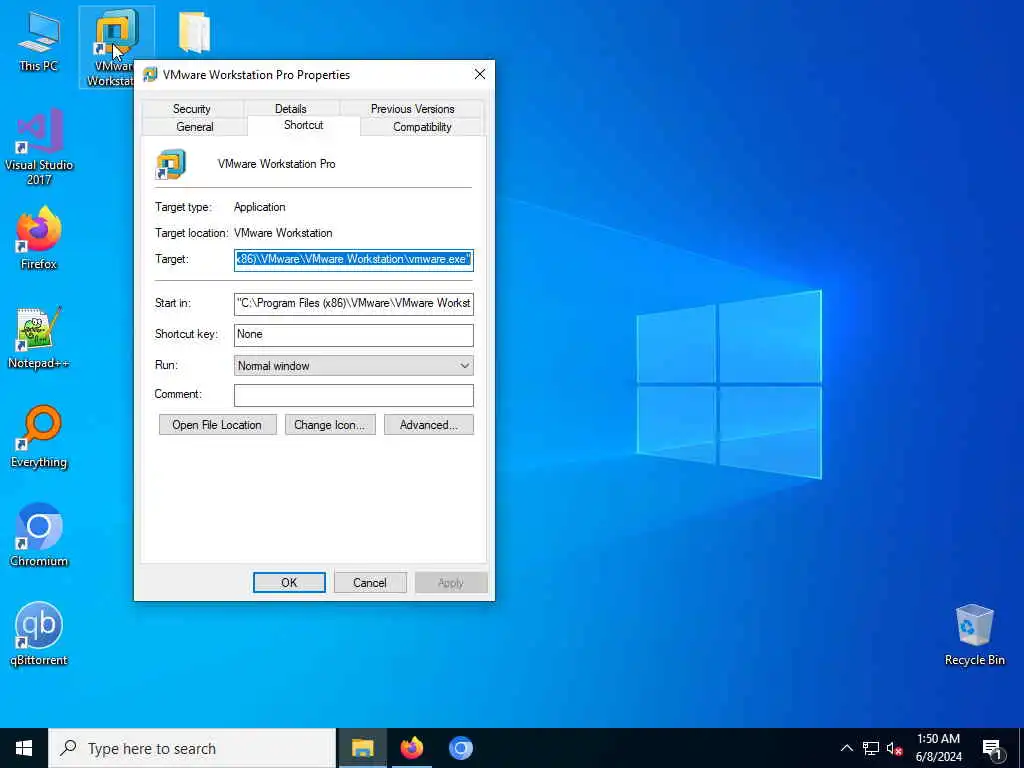Show hidden system tray icons
This screenshot has height=768, width=1024.
click(x=846, y=748)
